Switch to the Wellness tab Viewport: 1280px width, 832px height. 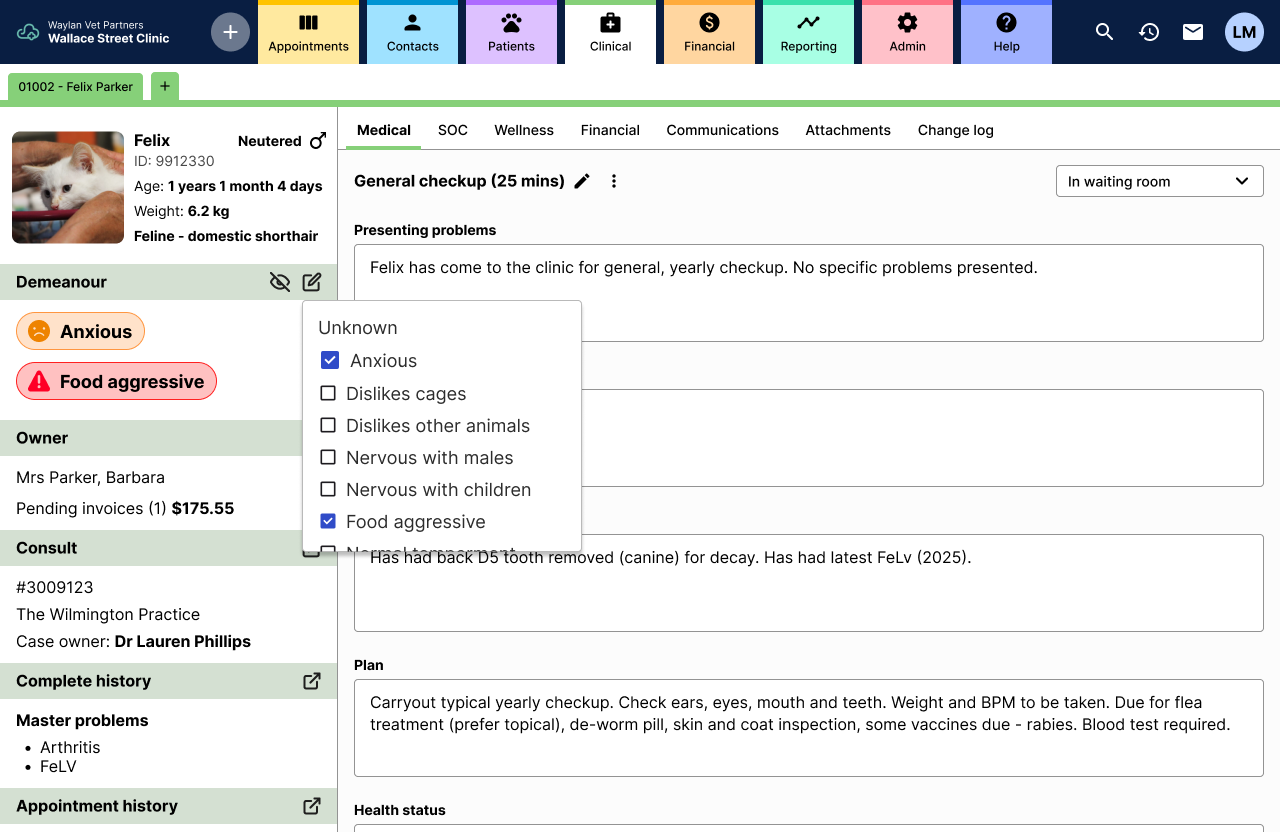(524, 130)
